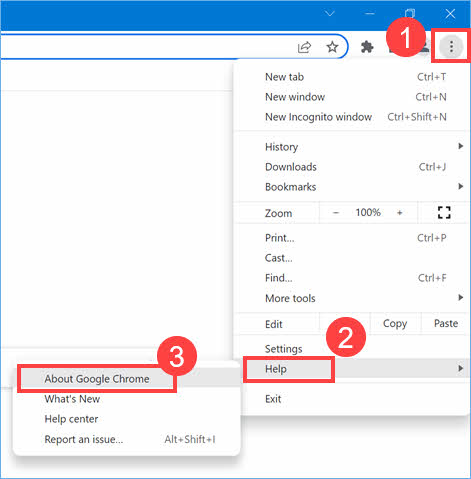Click inside the address bar field
Viewport: 471px width, 479px height.
click(147, 47)
